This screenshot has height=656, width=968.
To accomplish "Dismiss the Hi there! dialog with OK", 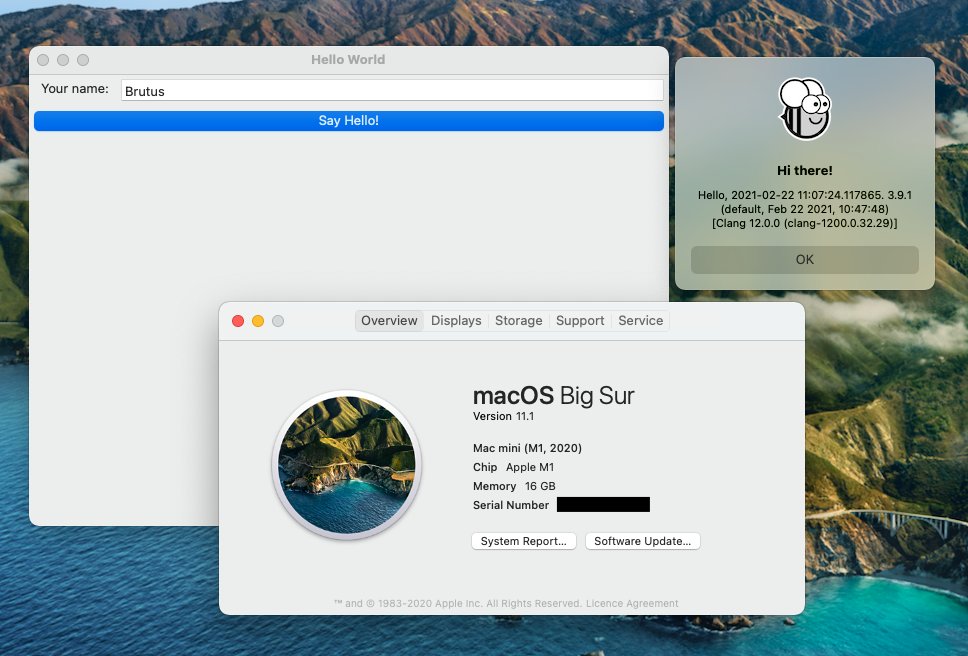I will pyautogui.click(x=804, y=260).
